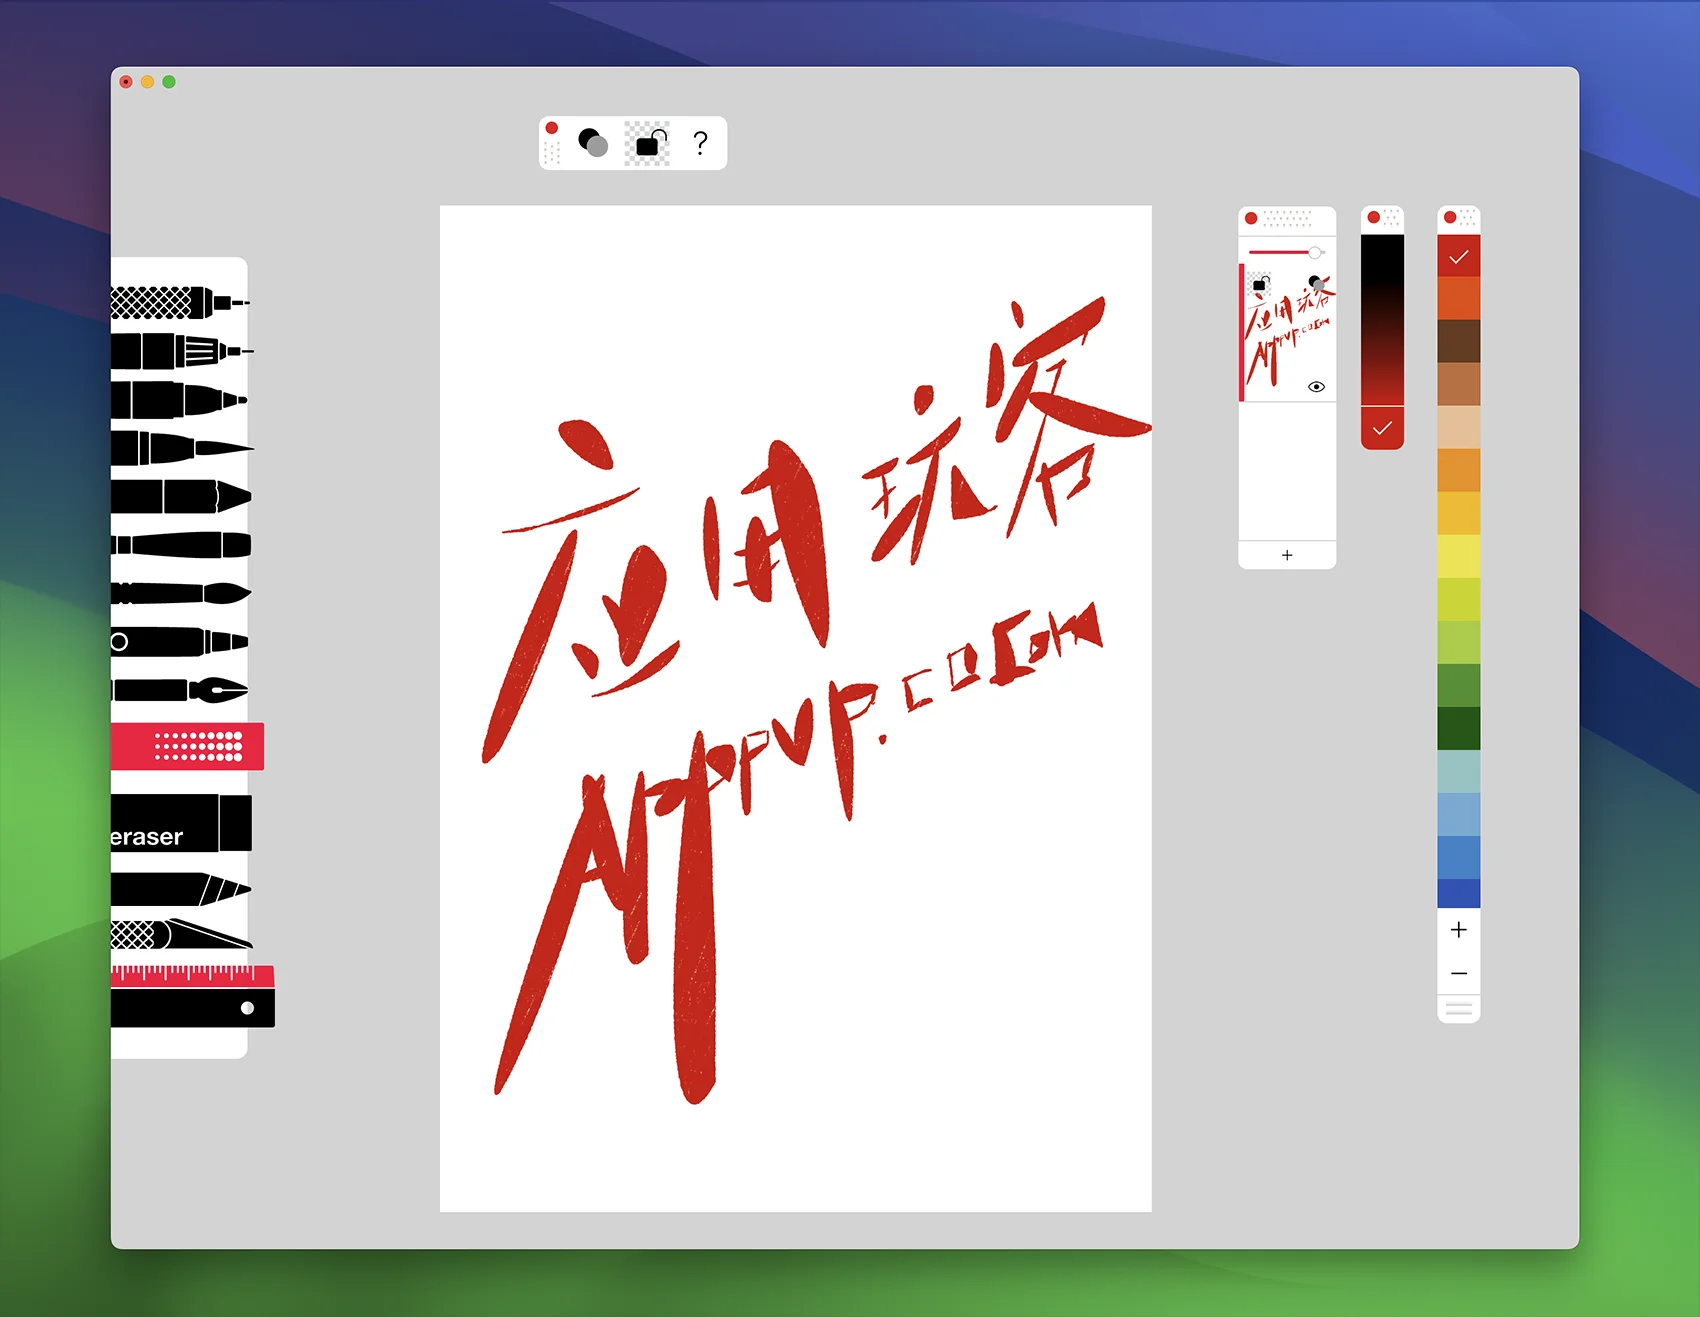
Task: Select the beige palette swatch
Action: tap(1459, 427)
